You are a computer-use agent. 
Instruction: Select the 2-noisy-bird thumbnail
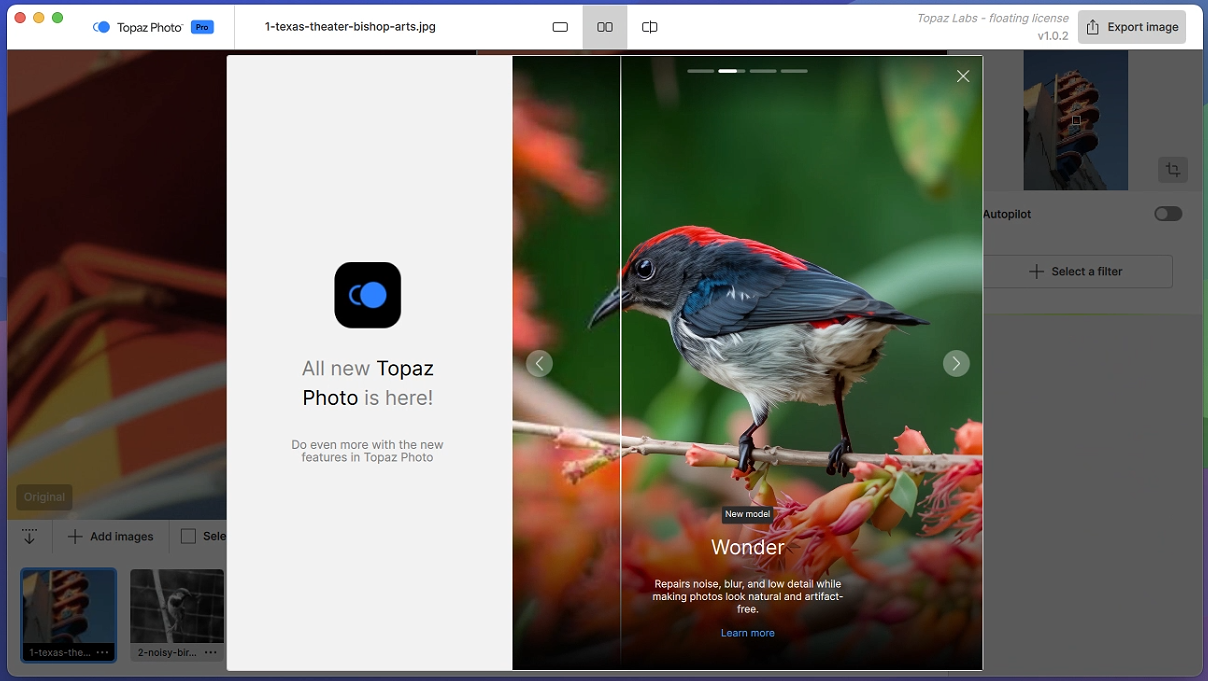(x=177, y=606)
